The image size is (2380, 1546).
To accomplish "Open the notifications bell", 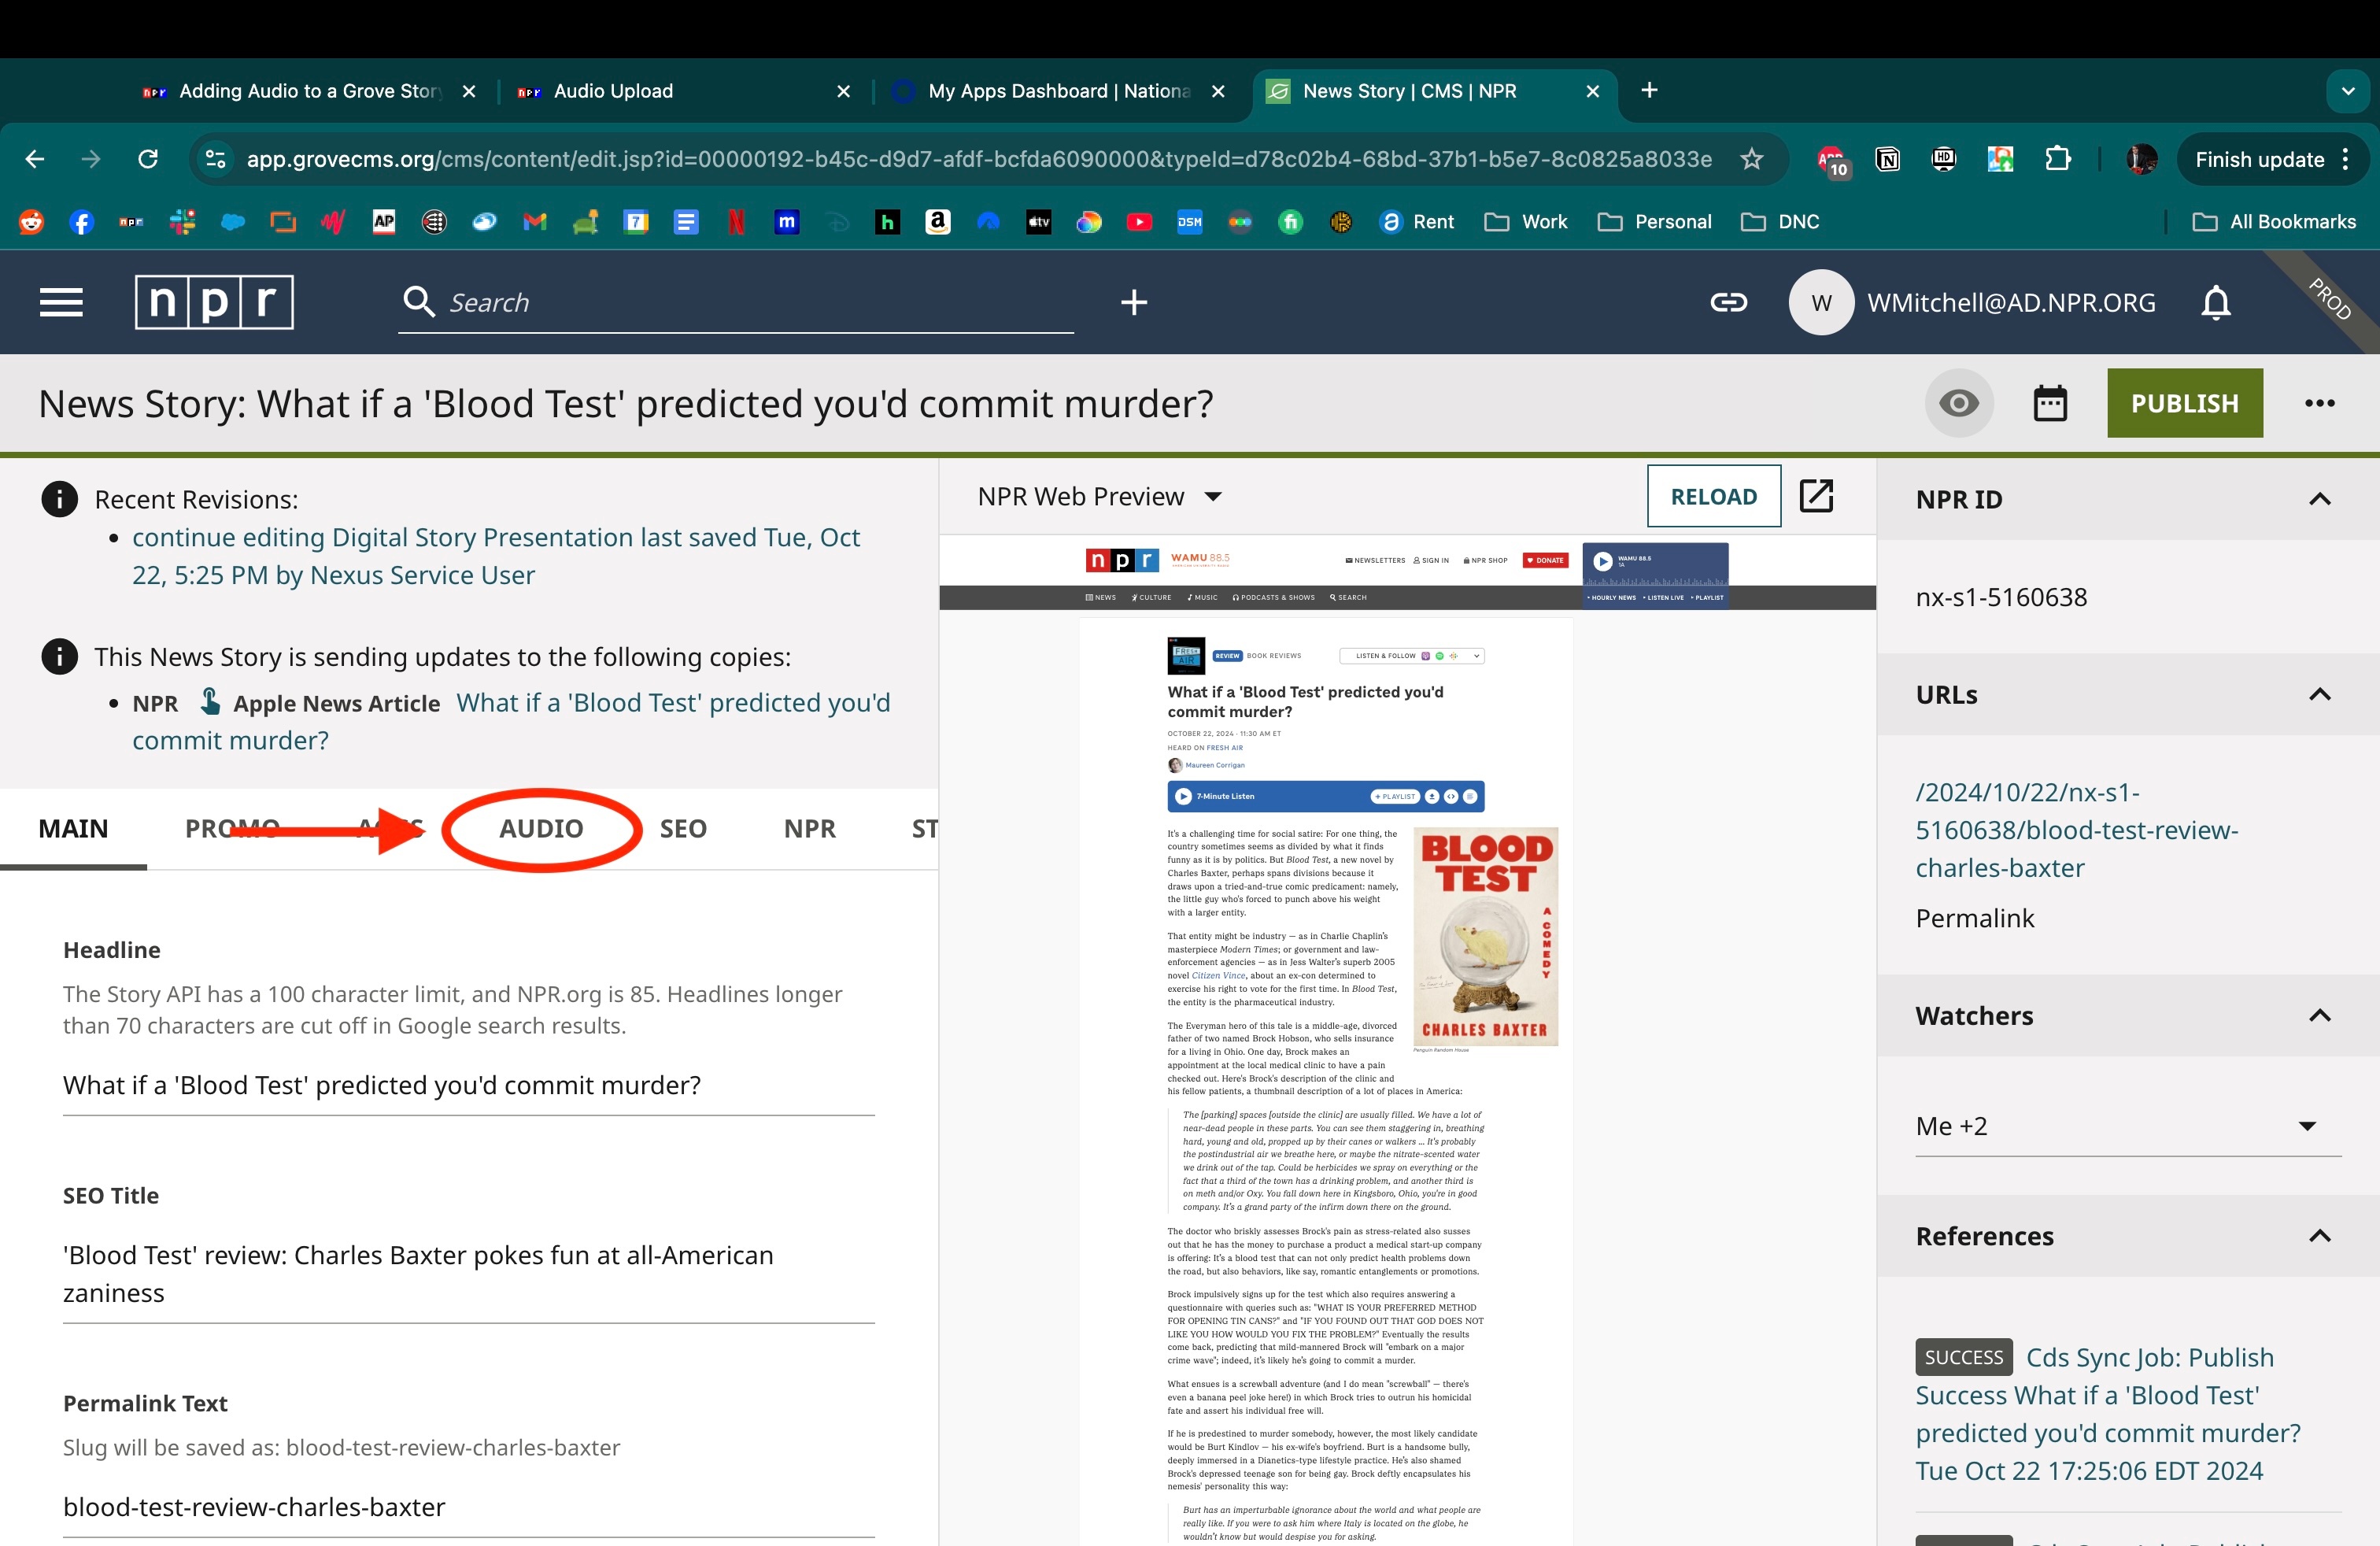I will coord(2216,302).
